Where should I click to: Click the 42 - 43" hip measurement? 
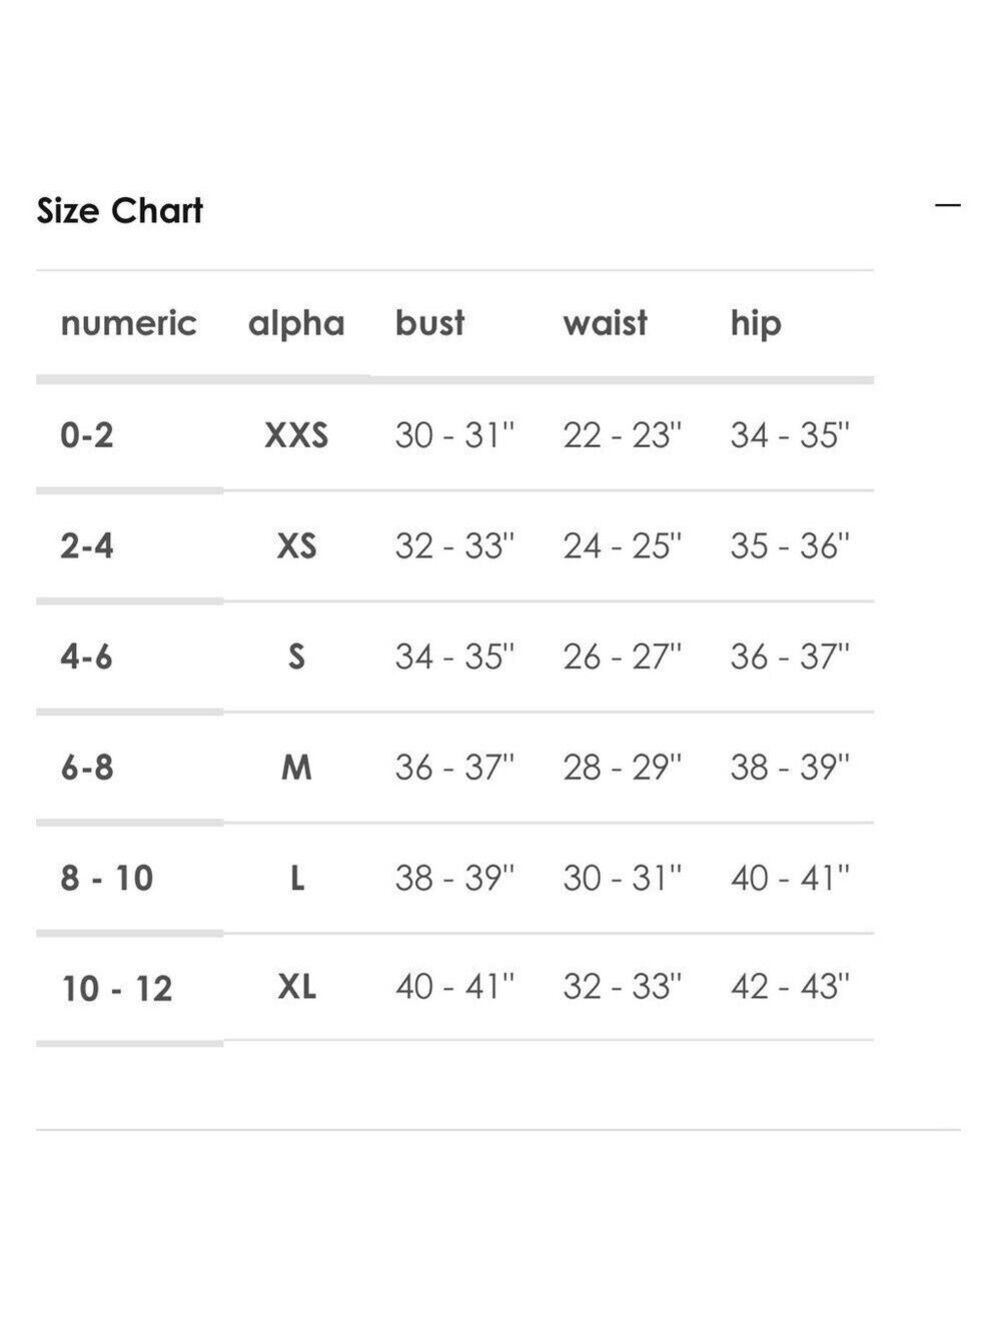(x=790, y=987)
